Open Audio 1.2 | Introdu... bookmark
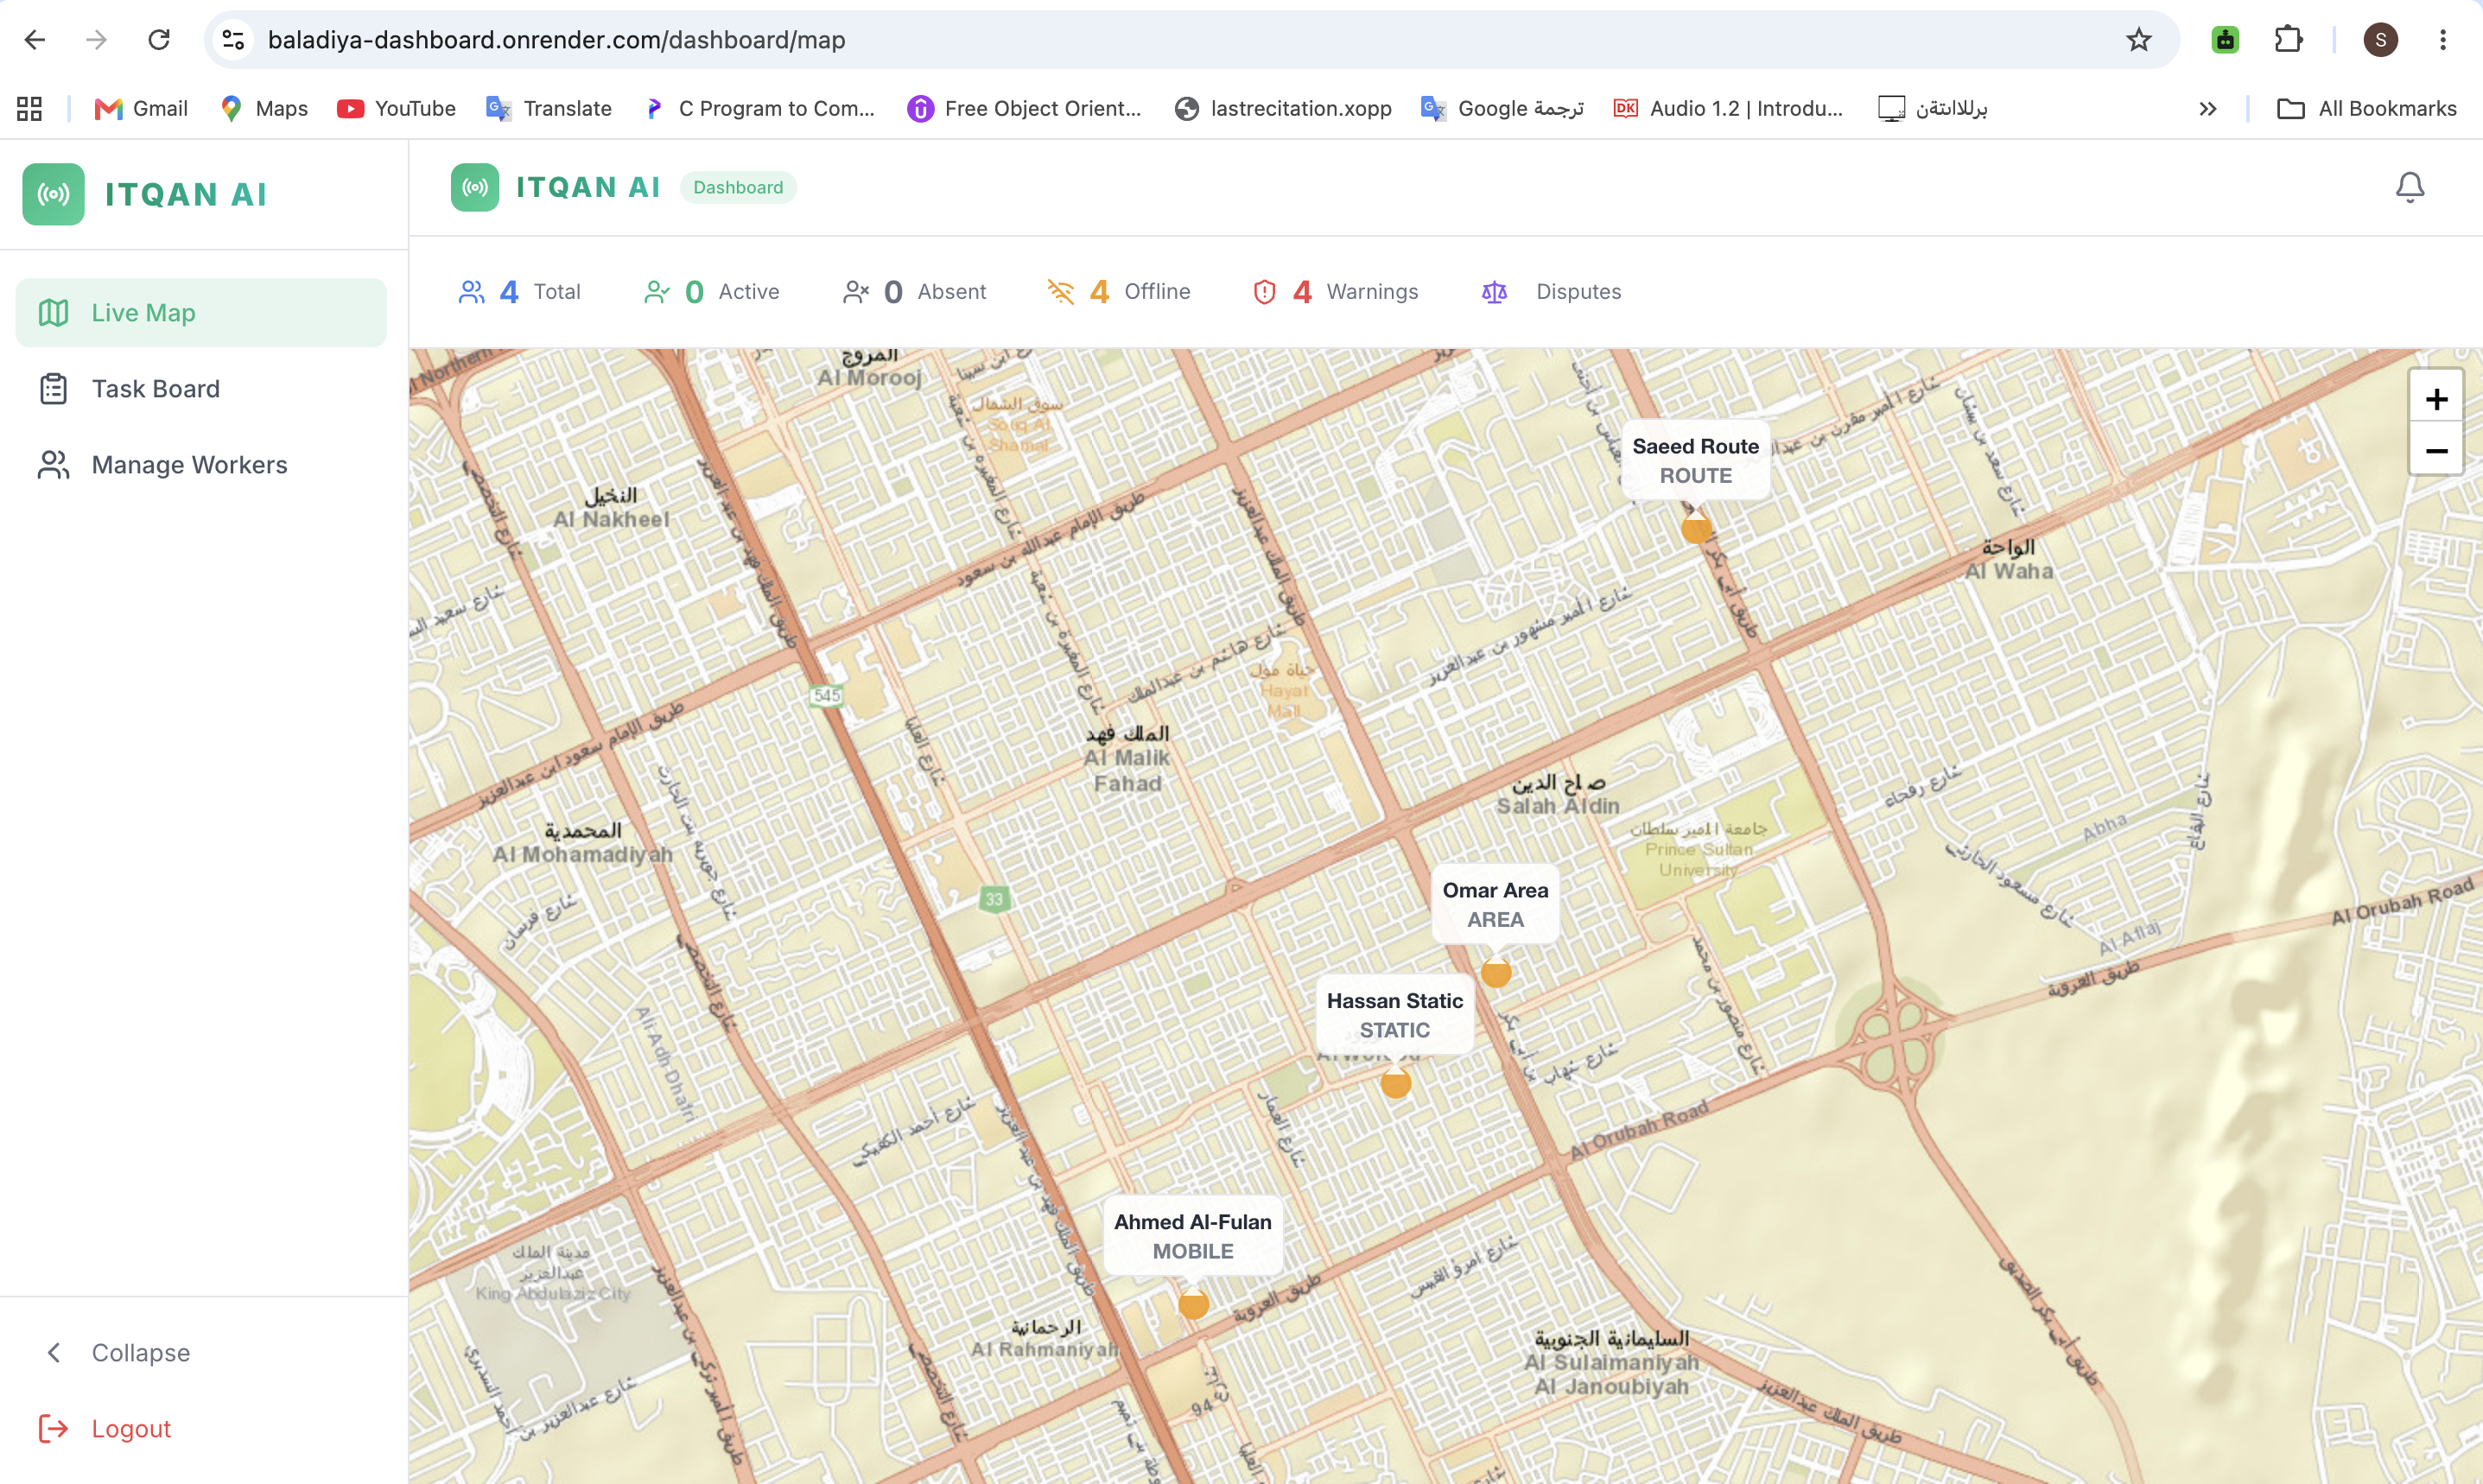2483x1484 pixels. pyautogui.click(x=1728, y=108)
